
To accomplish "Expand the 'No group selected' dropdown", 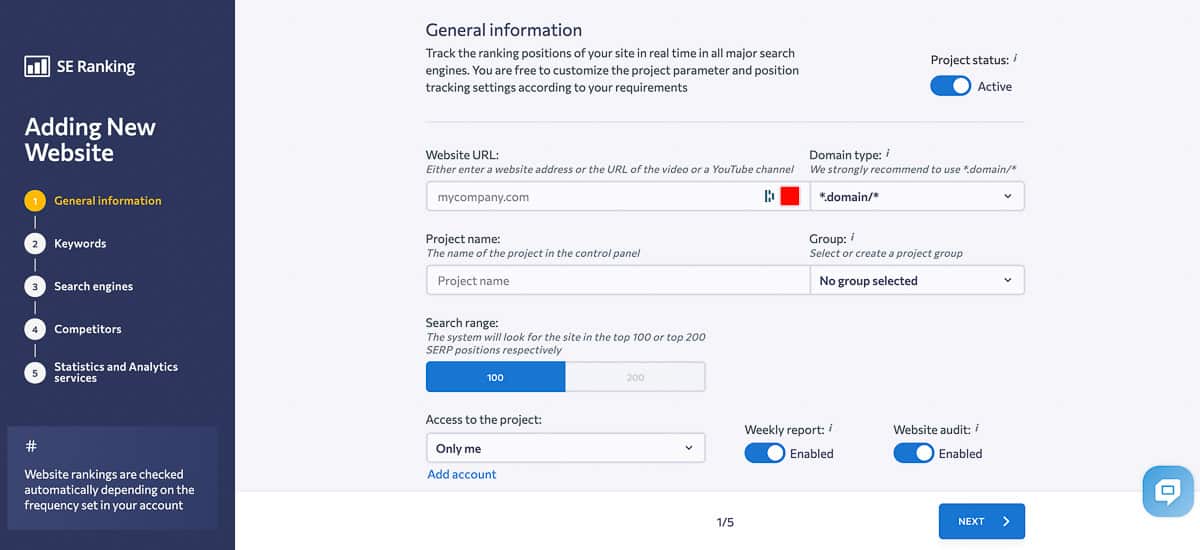I will (x=916, y=281).
